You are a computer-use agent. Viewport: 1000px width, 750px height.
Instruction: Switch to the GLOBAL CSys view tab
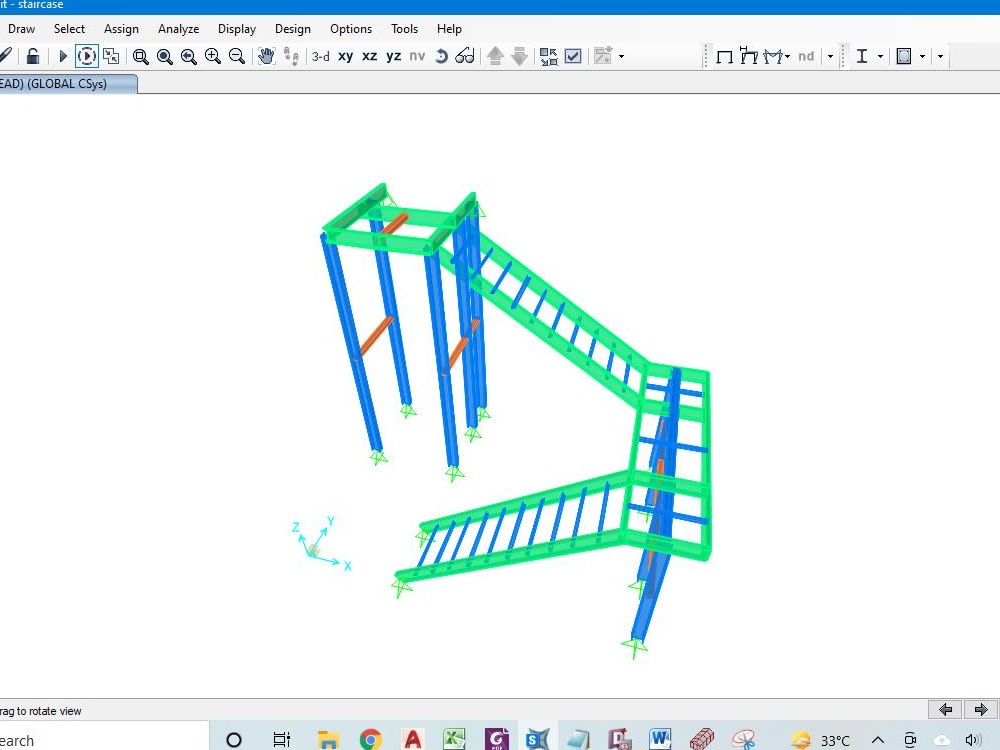(x=65, y=84)
